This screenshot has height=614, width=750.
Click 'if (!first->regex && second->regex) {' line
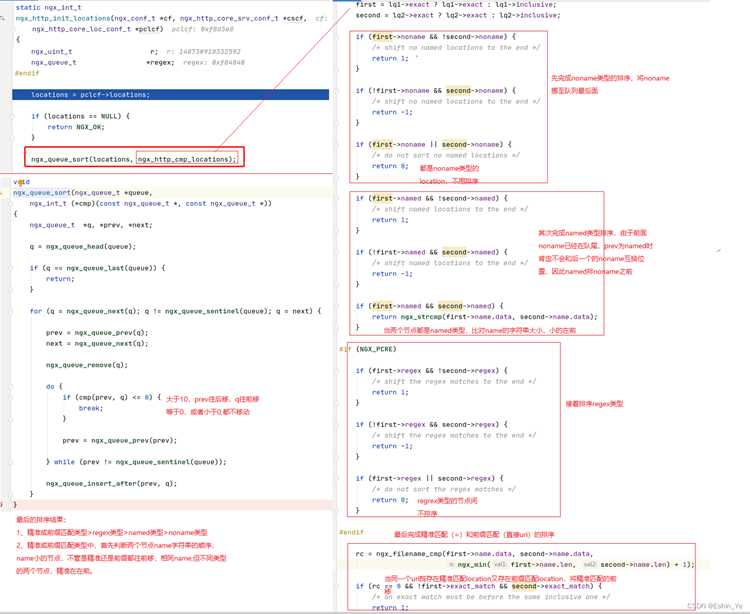point(432,425)
